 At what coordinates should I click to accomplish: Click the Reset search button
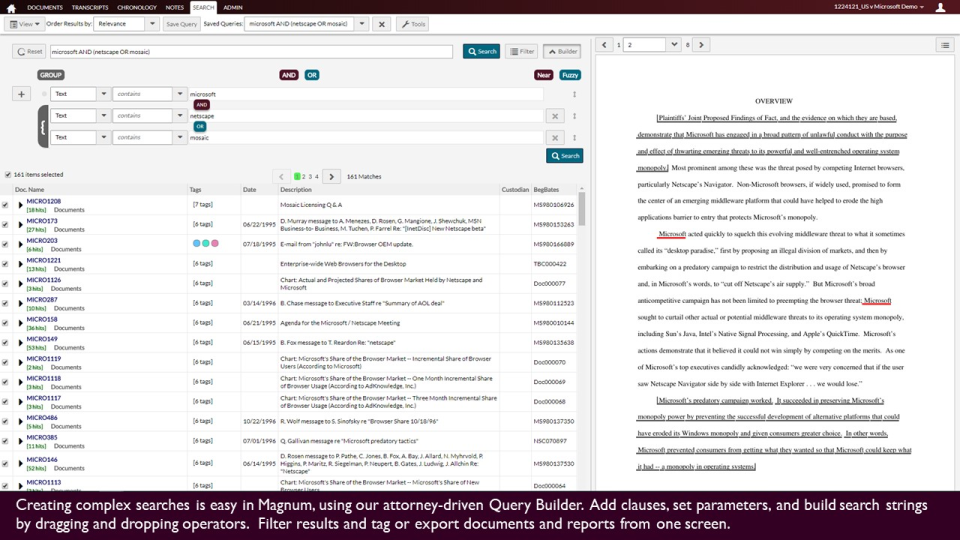tap(29, 51)
